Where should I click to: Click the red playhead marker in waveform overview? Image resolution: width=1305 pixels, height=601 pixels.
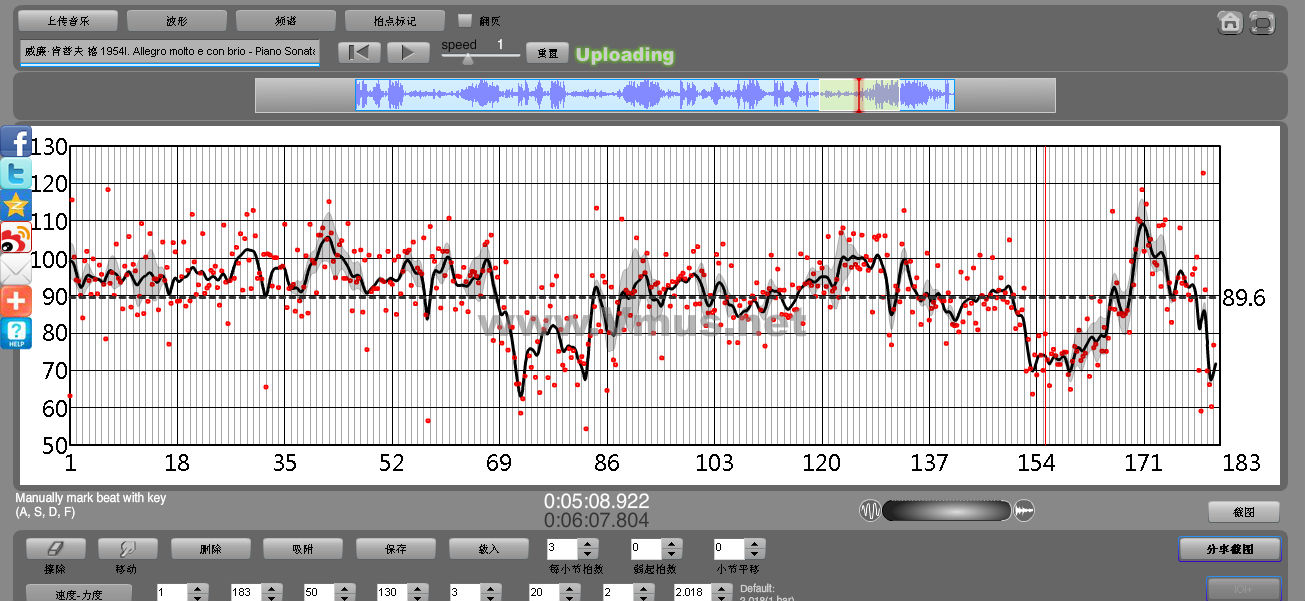click(x=858, y=95)
